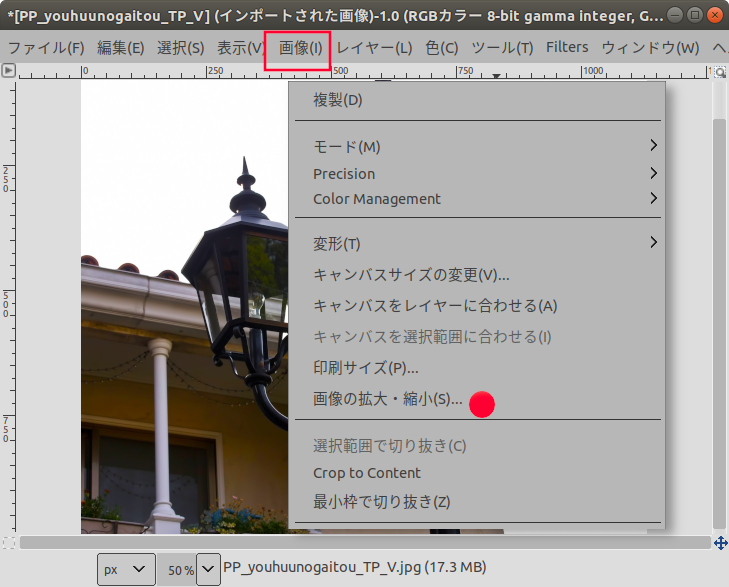Choose 複製(D) from the image menu

coord(477,100)
